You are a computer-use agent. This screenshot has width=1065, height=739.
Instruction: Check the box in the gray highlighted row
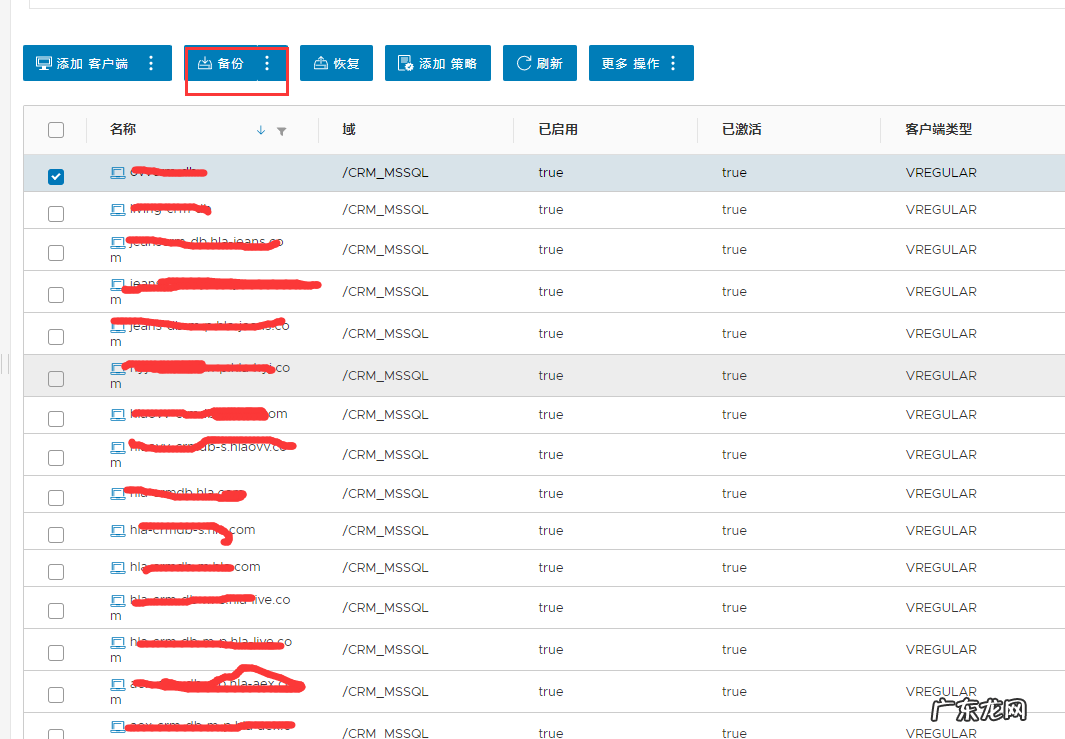pos(56,378)
